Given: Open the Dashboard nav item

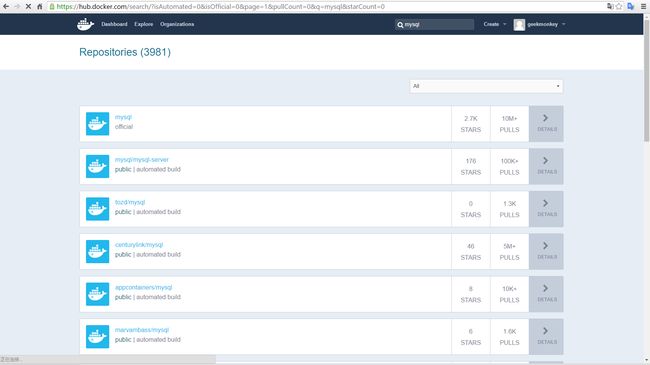Looking at the screenshot, I should 114,24.
